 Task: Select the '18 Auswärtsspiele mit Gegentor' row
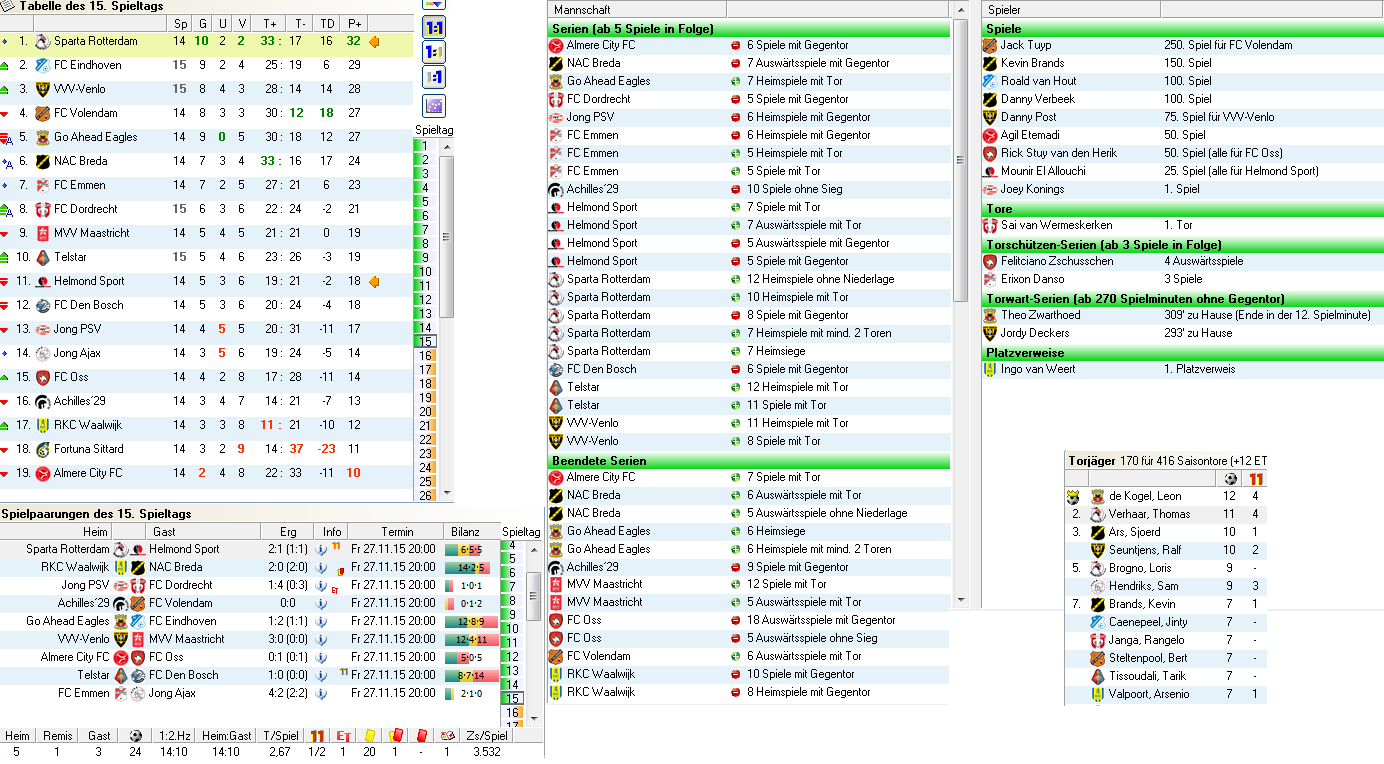tap(748, 620)
